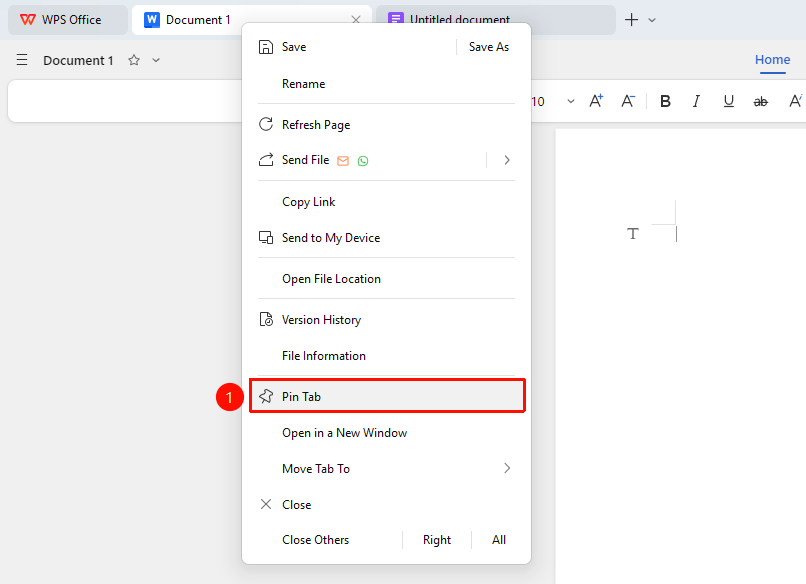
Task: Open the hamburger menu icon
Action: coord(22,60)
